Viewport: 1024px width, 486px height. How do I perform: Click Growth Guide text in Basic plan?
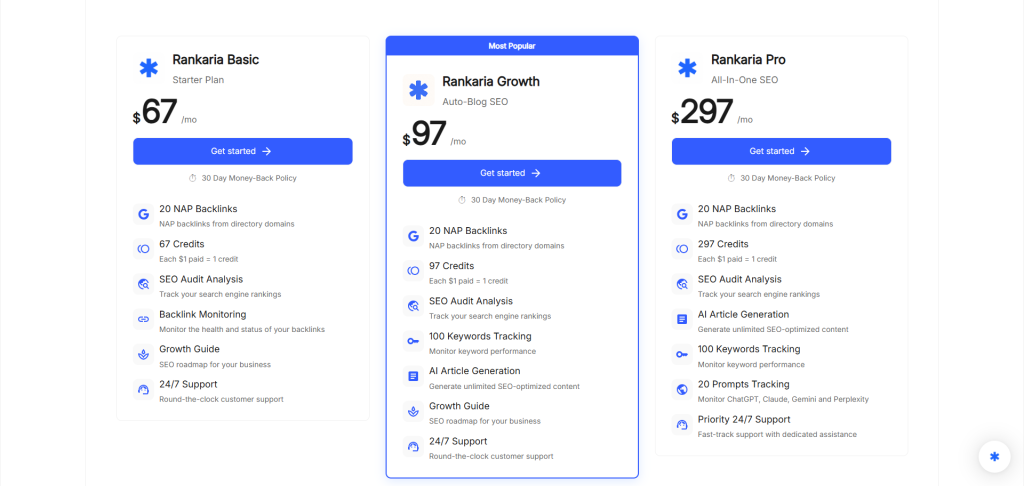click(x=189, y=349)
